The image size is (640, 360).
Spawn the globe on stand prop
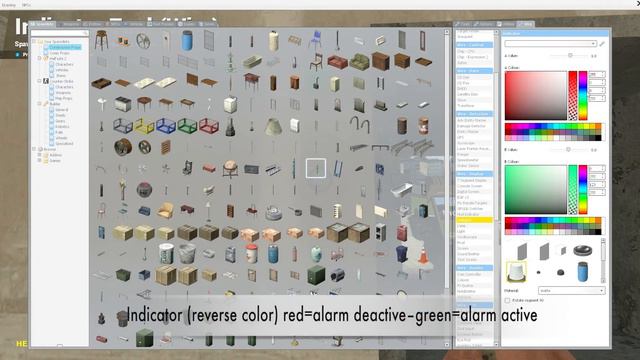tap(230, 169)
